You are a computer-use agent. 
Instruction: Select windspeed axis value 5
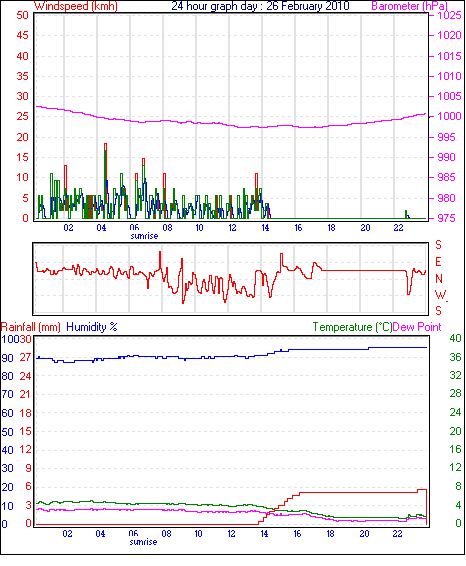[x=25, y=198]
